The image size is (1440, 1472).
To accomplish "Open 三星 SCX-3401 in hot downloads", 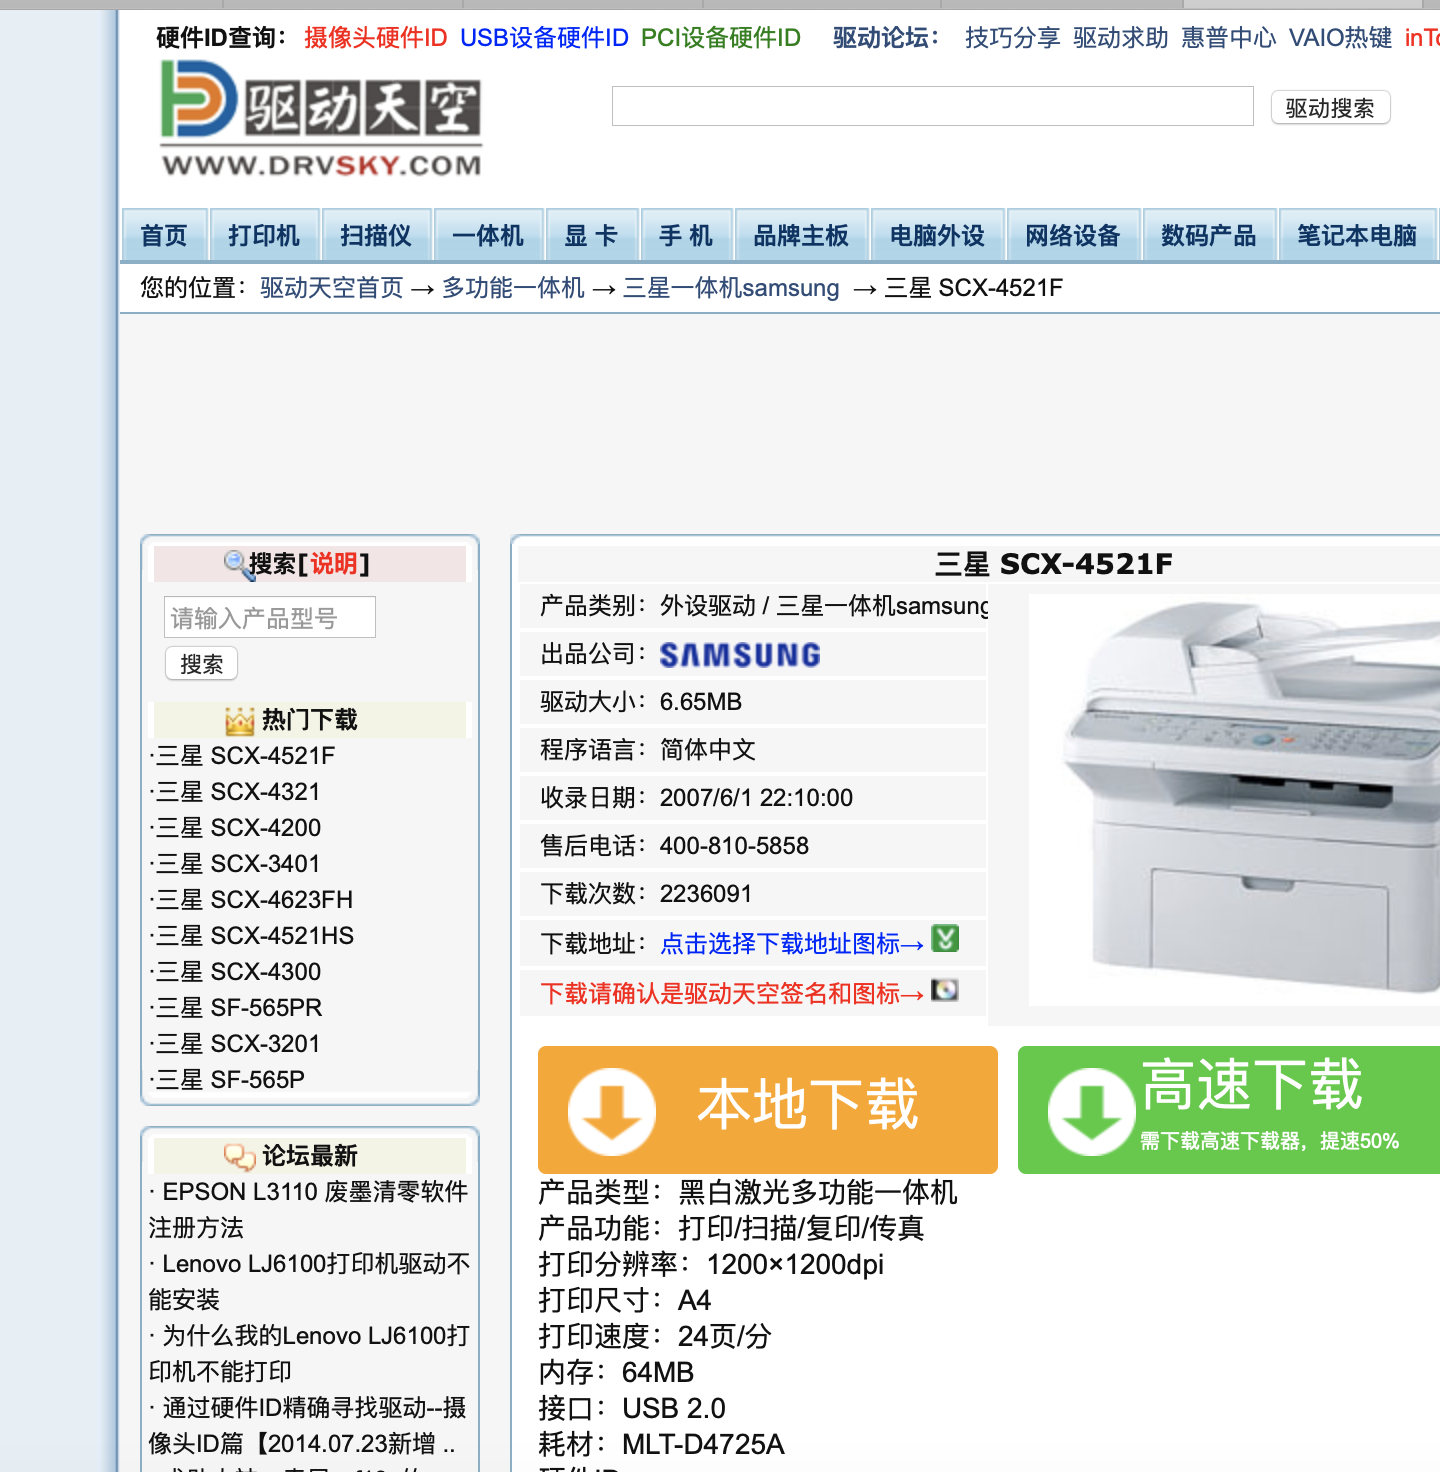I will coord(239,863).
